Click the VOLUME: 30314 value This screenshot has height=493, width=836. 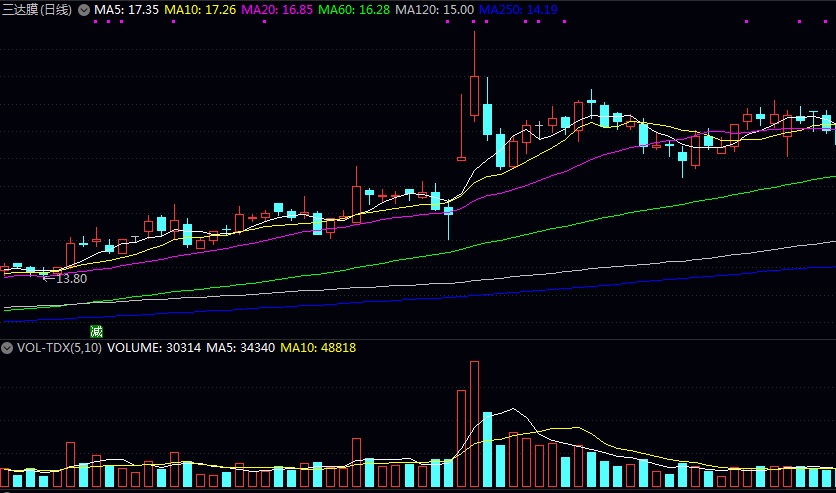154,348
